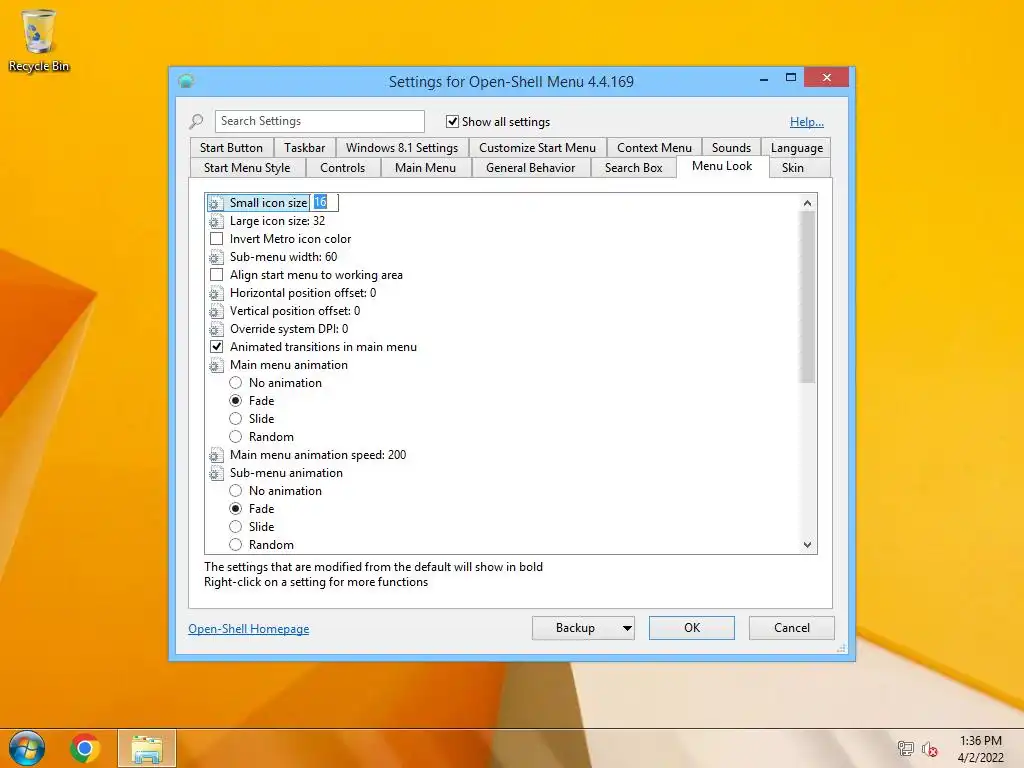The height and width of the screenshot is (768, 1024).
Task: Focus the Search Settings input field
Action: click(x=319, y=121)
